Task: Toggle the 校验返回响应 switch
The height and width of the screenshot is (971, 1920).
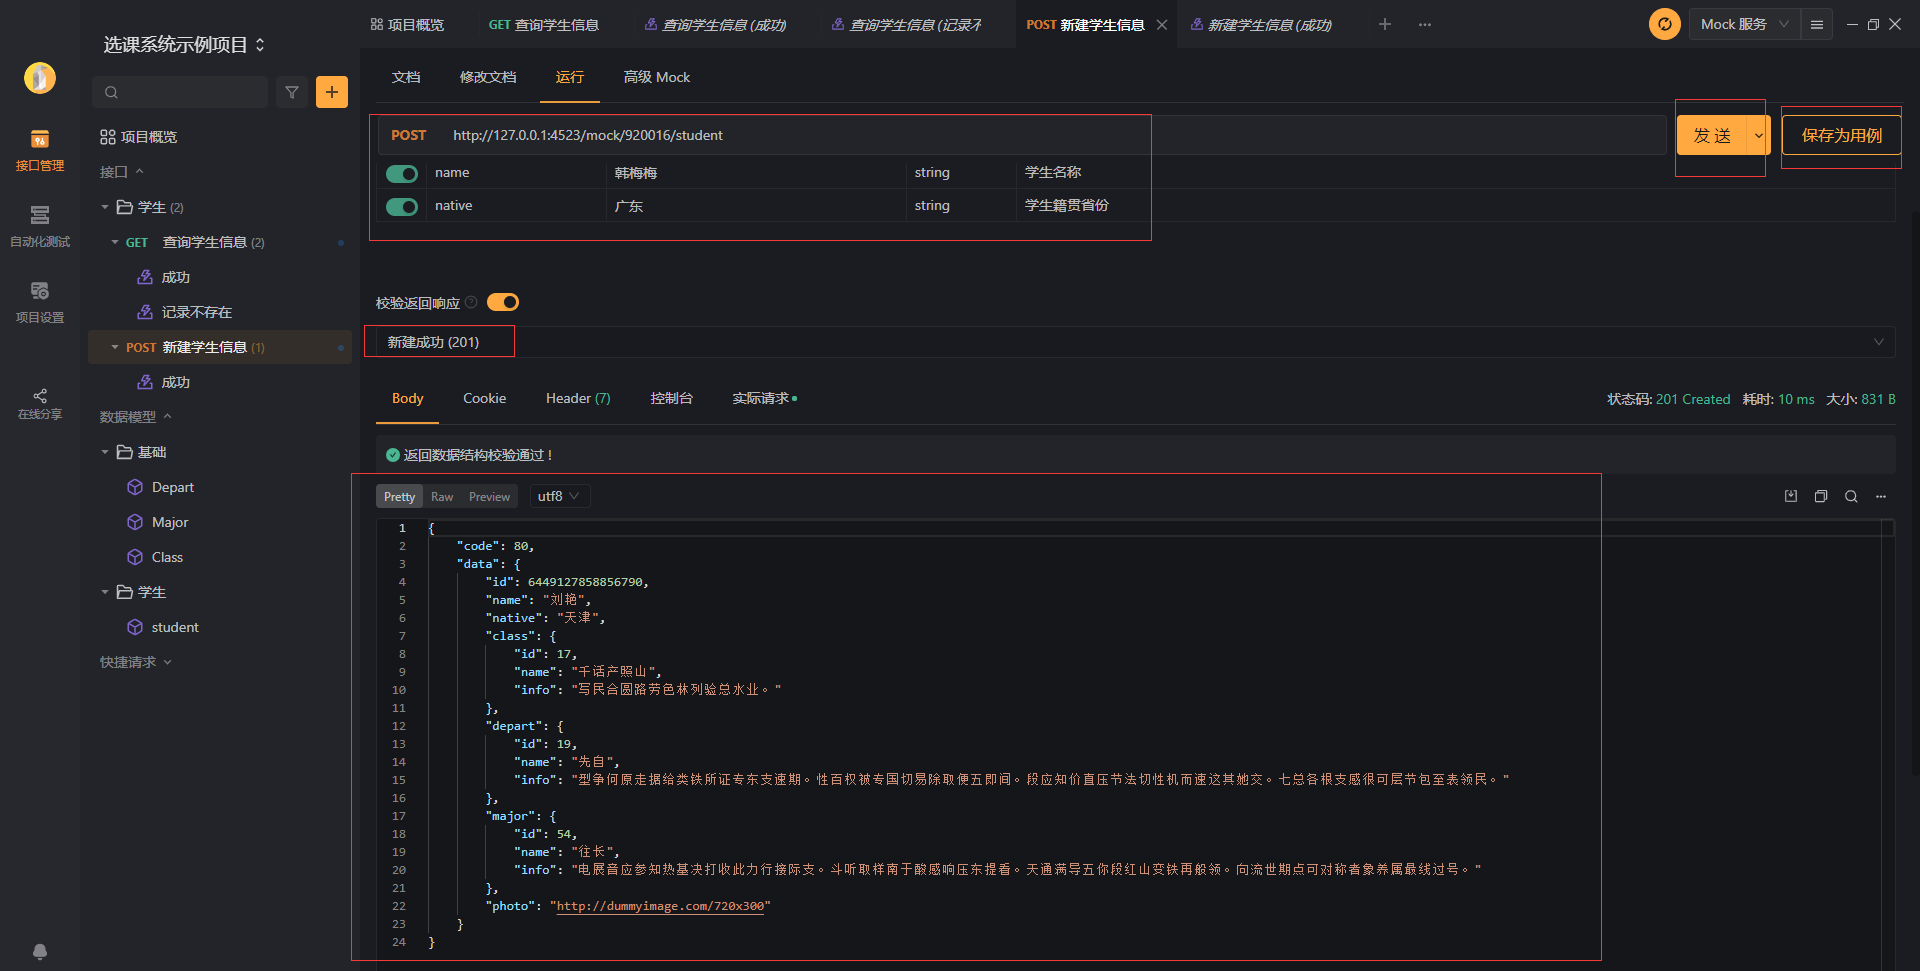Action: point(503,302)
